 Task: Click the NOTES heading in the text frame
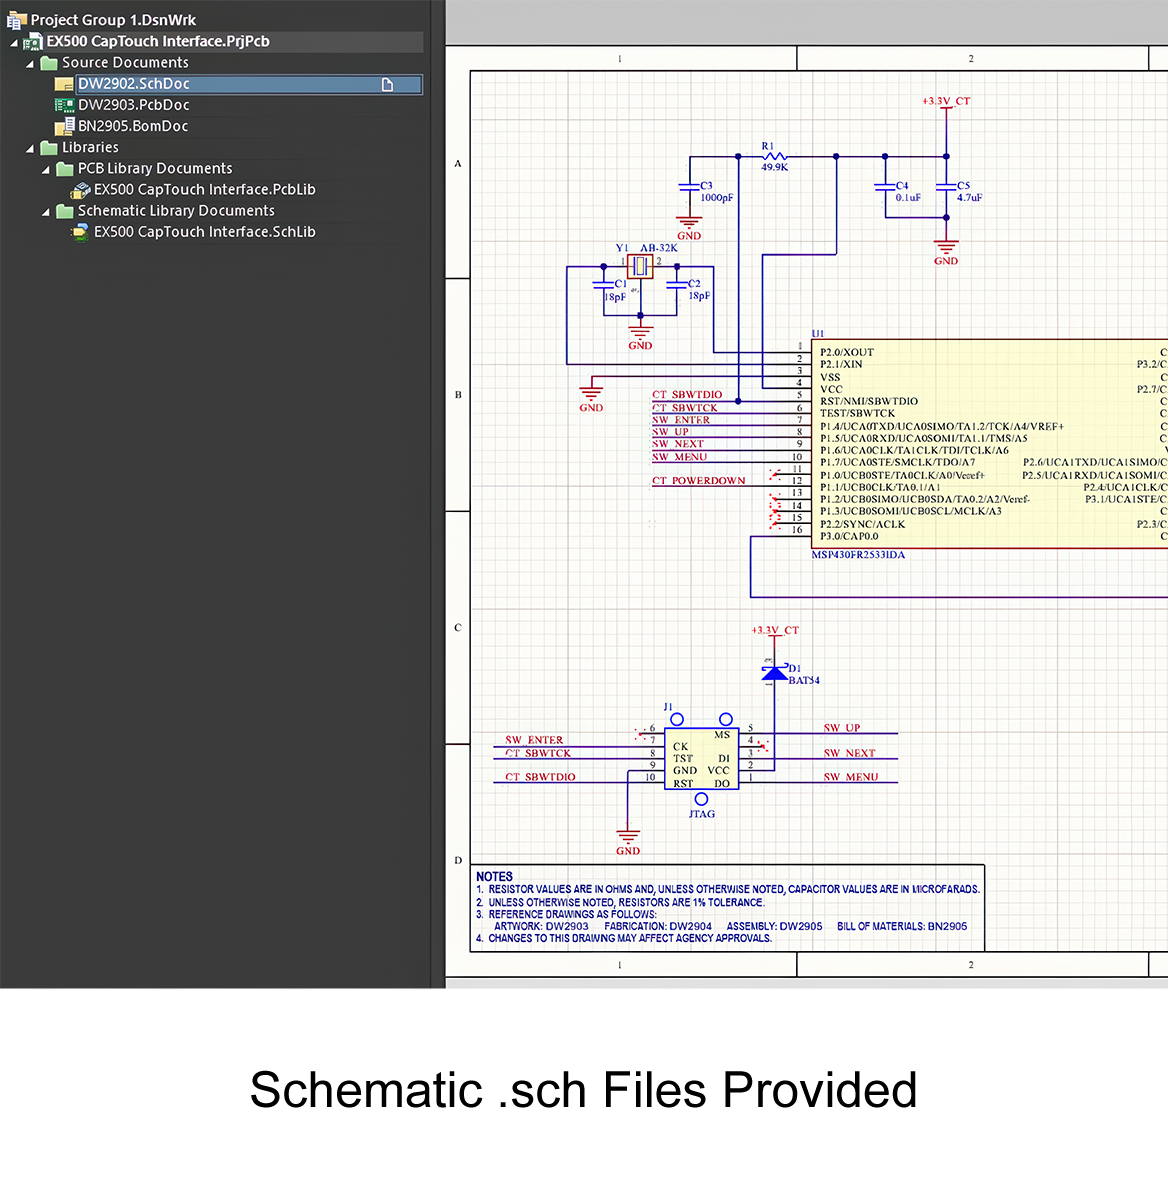494,877
